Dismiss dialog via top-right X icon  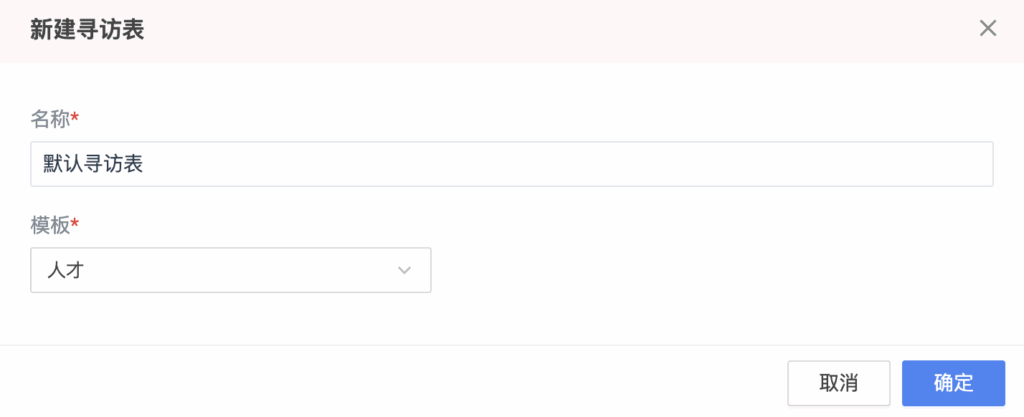pos(987,29)
